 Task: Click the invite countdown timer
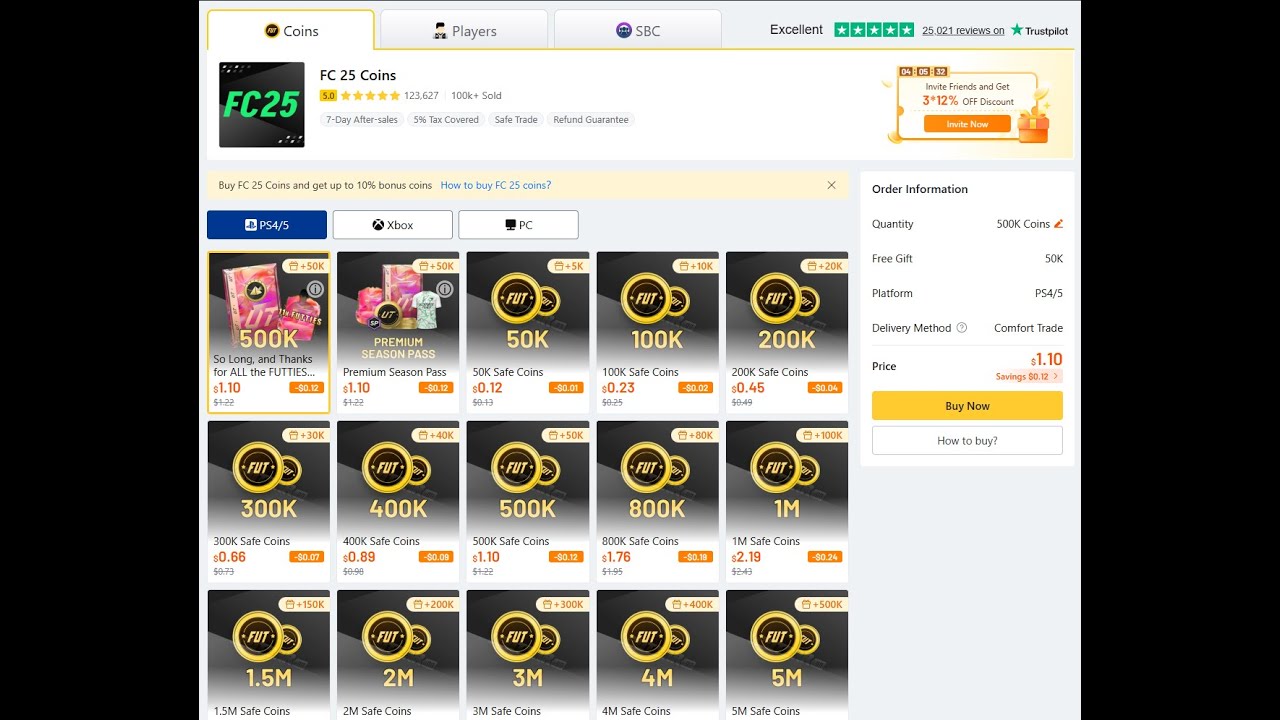click(923, 72)
